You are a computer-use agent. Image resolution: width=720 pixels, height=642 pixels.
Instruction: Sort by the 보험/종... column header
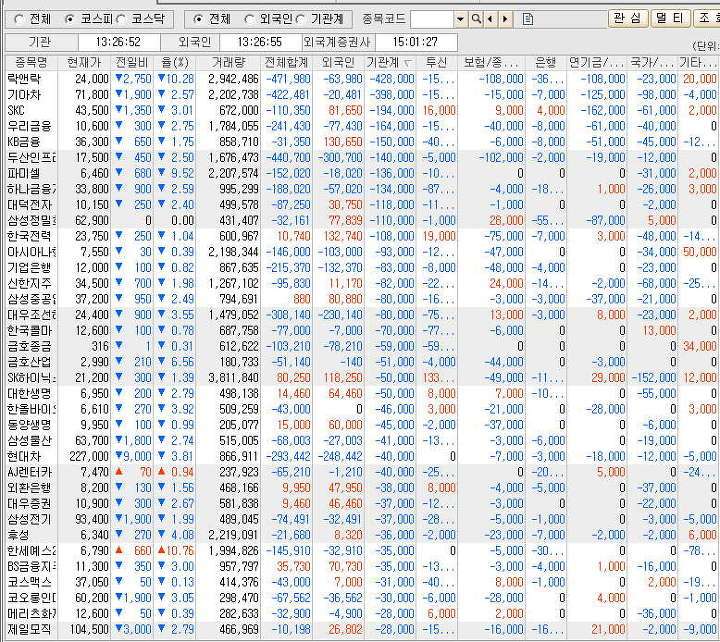tap(491, 62)
